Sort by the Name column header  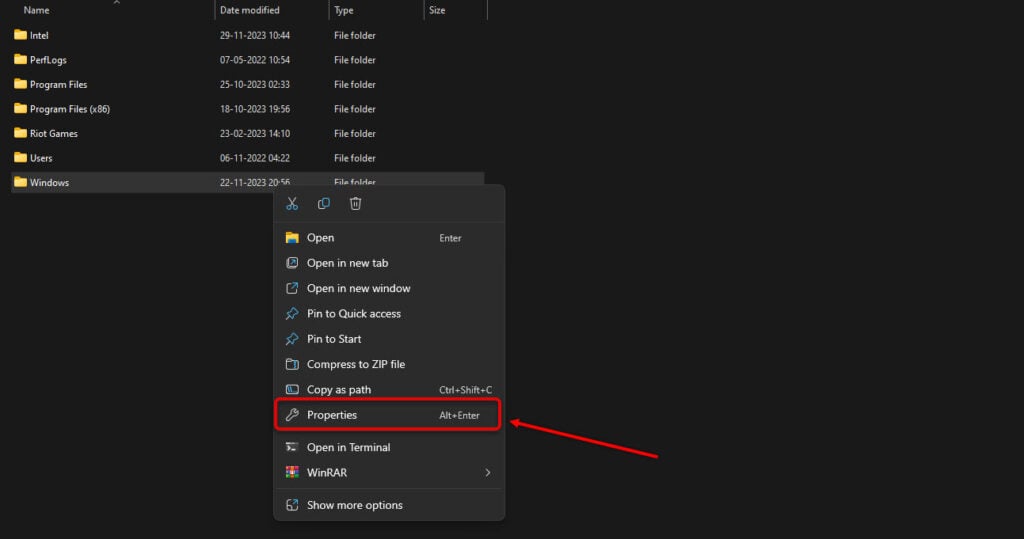coord(37,10)
